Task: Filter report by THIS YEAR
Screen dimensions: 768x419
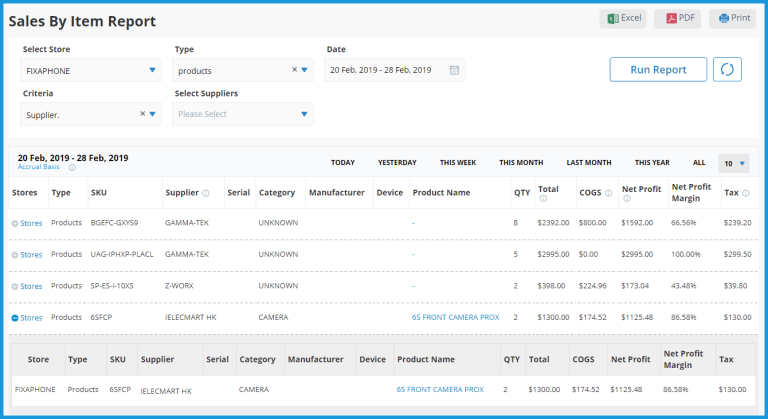Action: pyautogui.click(x=652, y=163)
